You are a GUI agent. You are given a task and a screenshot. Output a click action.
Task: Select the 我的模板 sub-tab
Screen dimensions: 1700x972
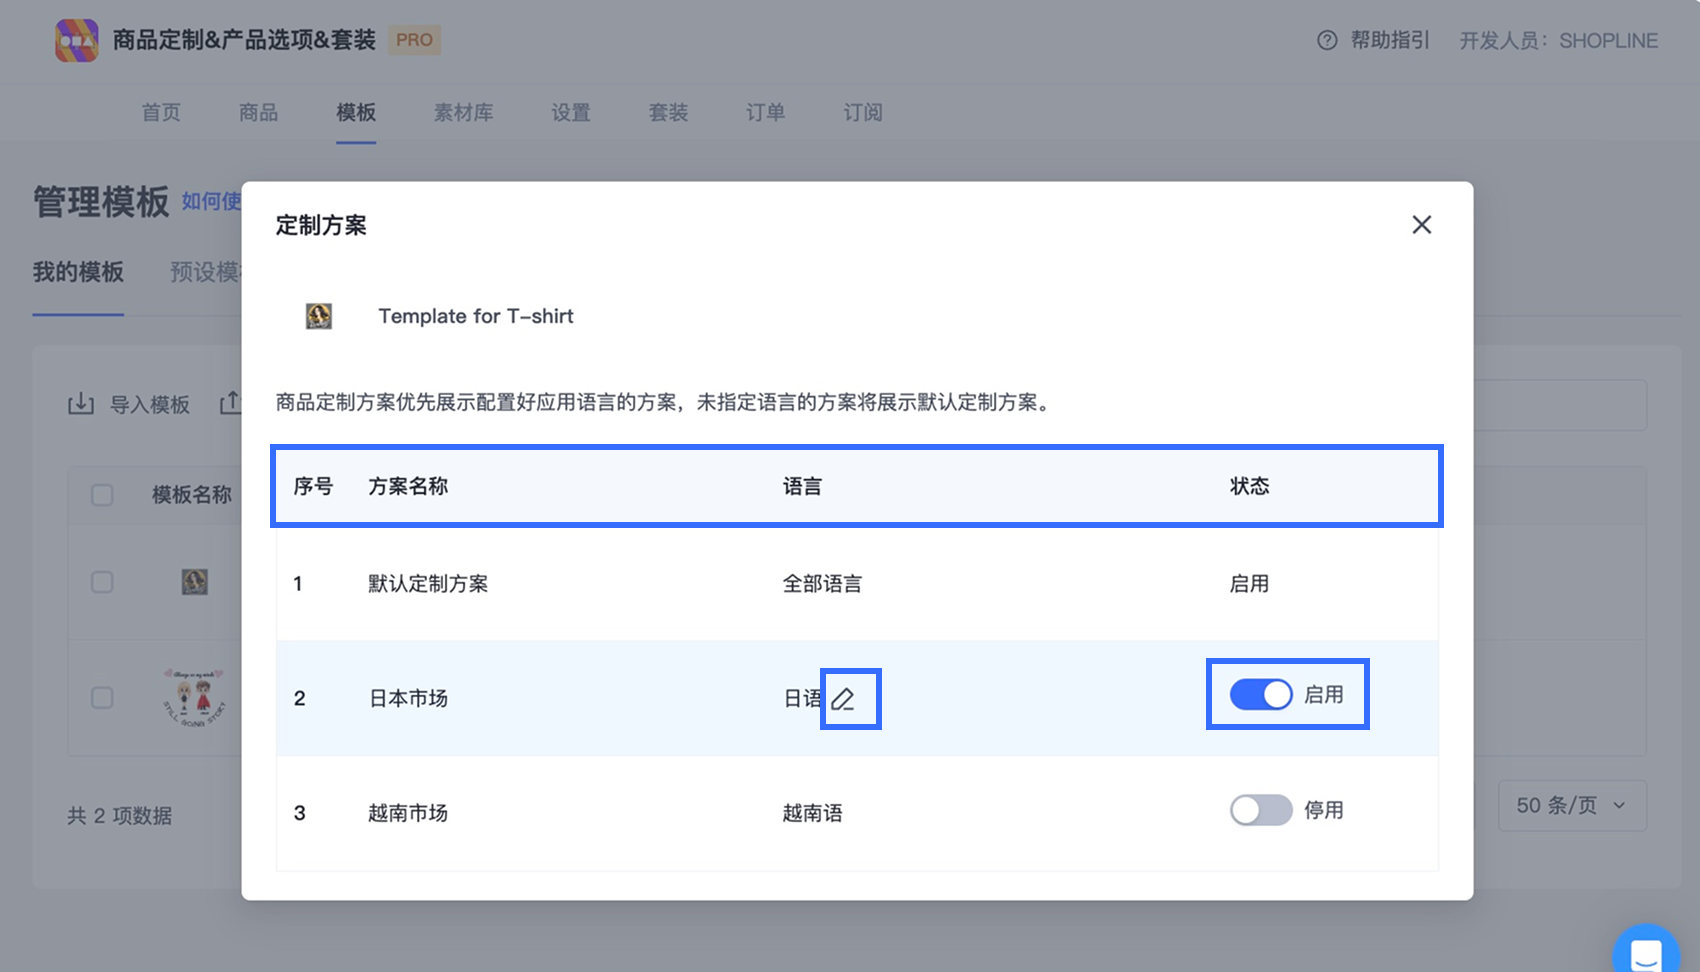point(78,272)
